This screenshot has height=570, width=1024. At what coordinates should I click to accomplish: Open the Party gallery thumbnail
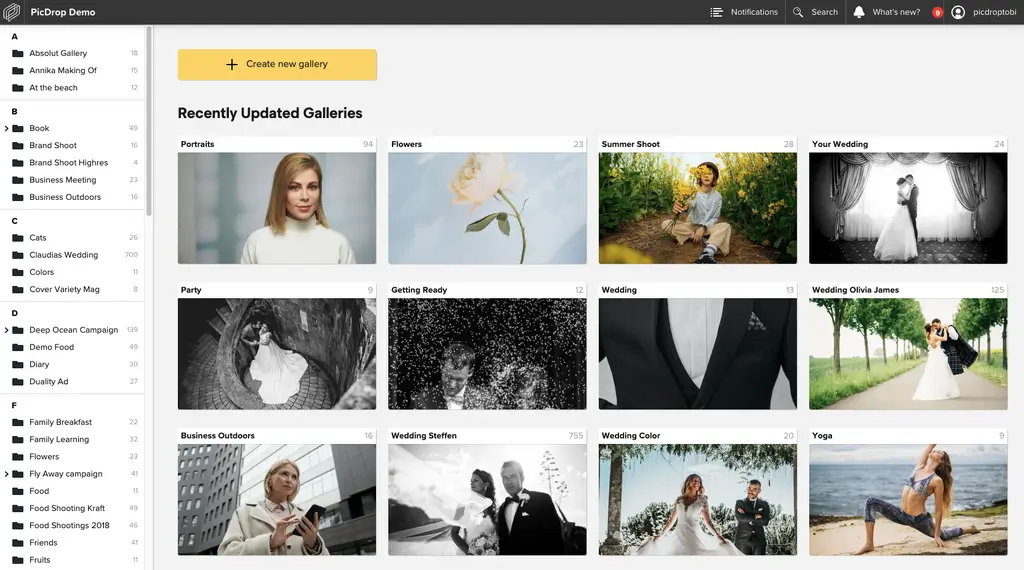click(277, 354)
